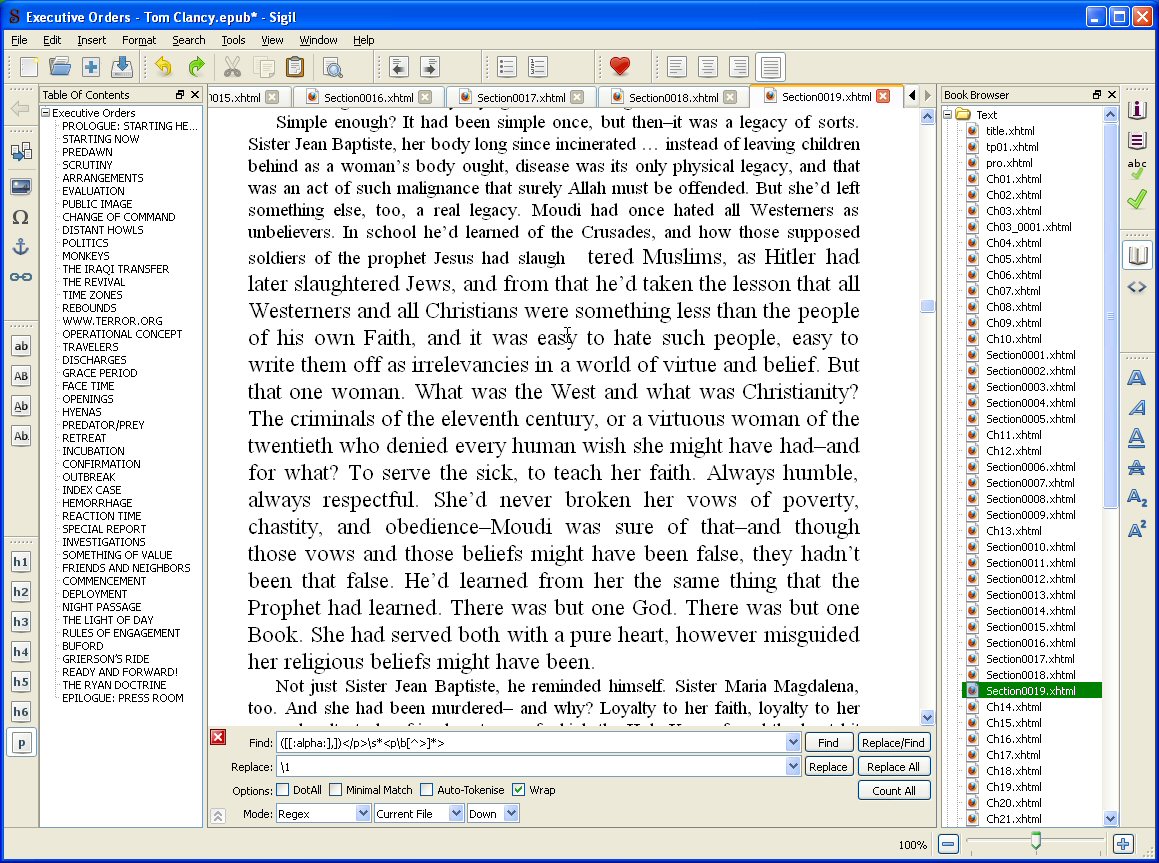Click into the Replace text field
This screenshot has width=1159, height=863.
click(x=531, y=767)
